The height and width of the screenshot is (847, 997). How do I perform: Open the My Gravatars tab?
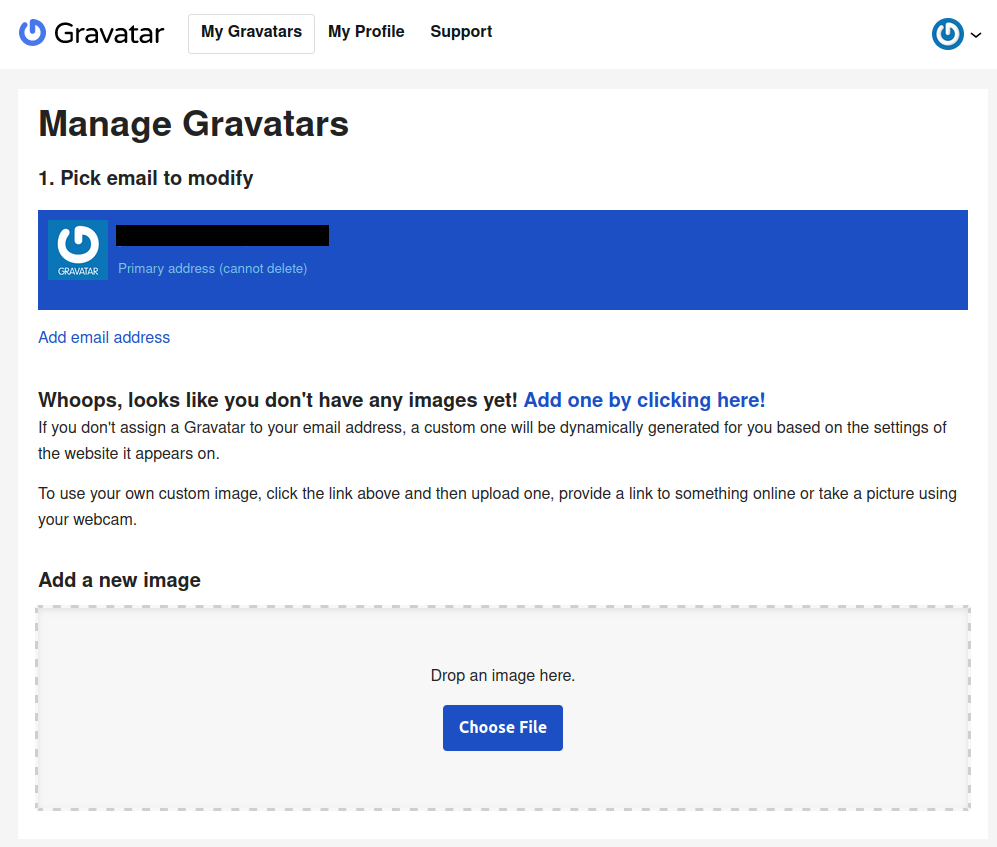251,33
